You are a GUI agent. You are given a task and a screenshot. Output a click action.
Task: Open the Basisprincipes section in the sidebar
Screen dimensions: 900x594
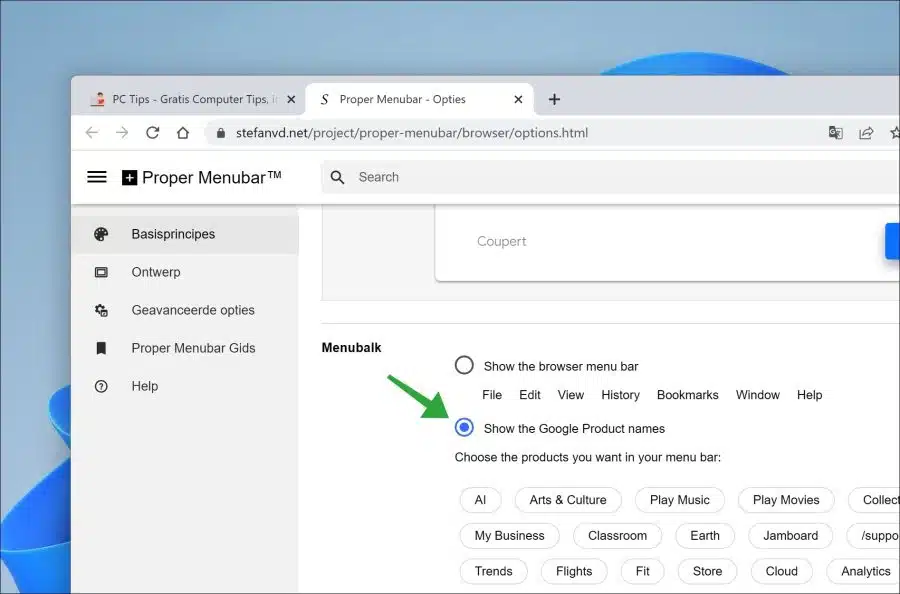tap(185, 234)
